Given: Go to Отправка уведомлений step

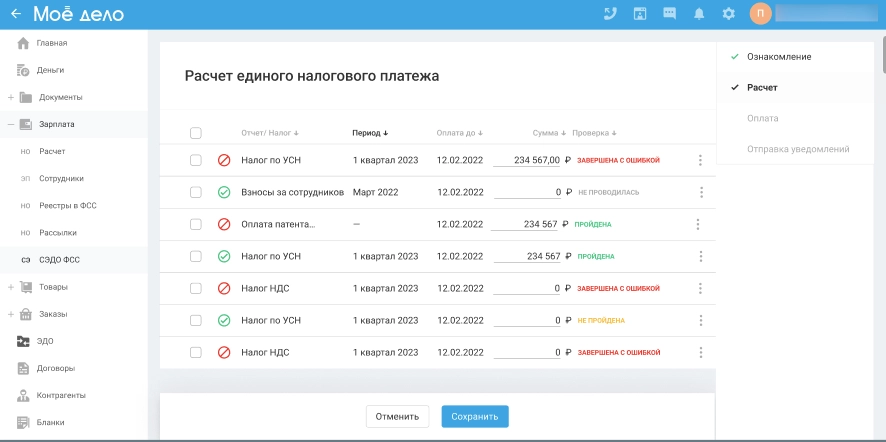Looking at the screenshot, I should [x=798, y=149].
